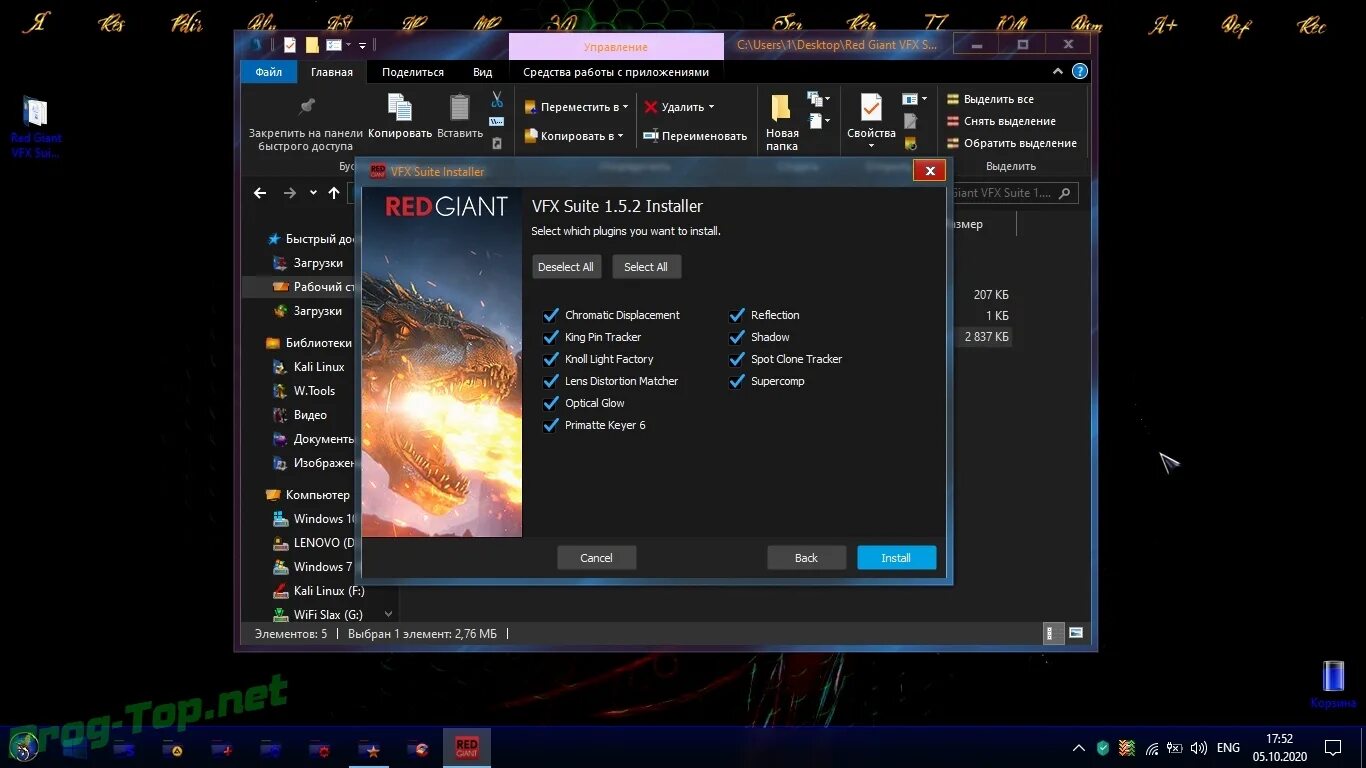Uncheck Spot Clone Tracker
The image size is (1366, 768).
[737, 359]
